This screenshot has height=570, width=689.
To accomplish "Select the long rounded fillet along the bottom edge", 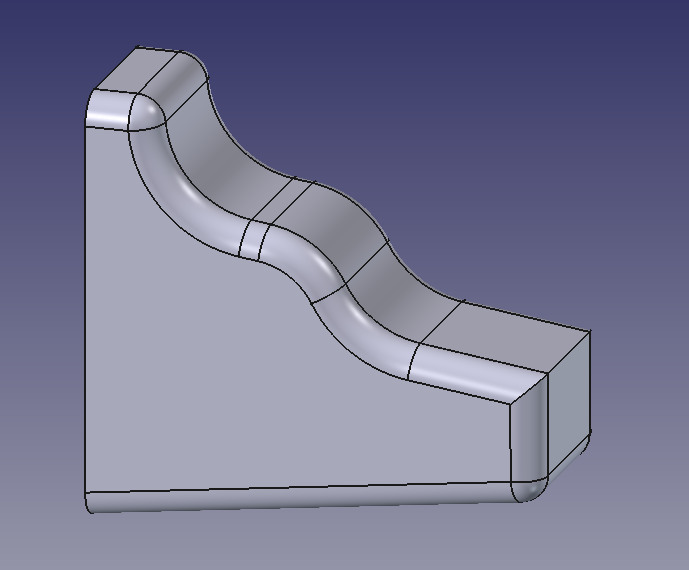I will [303, 498].
